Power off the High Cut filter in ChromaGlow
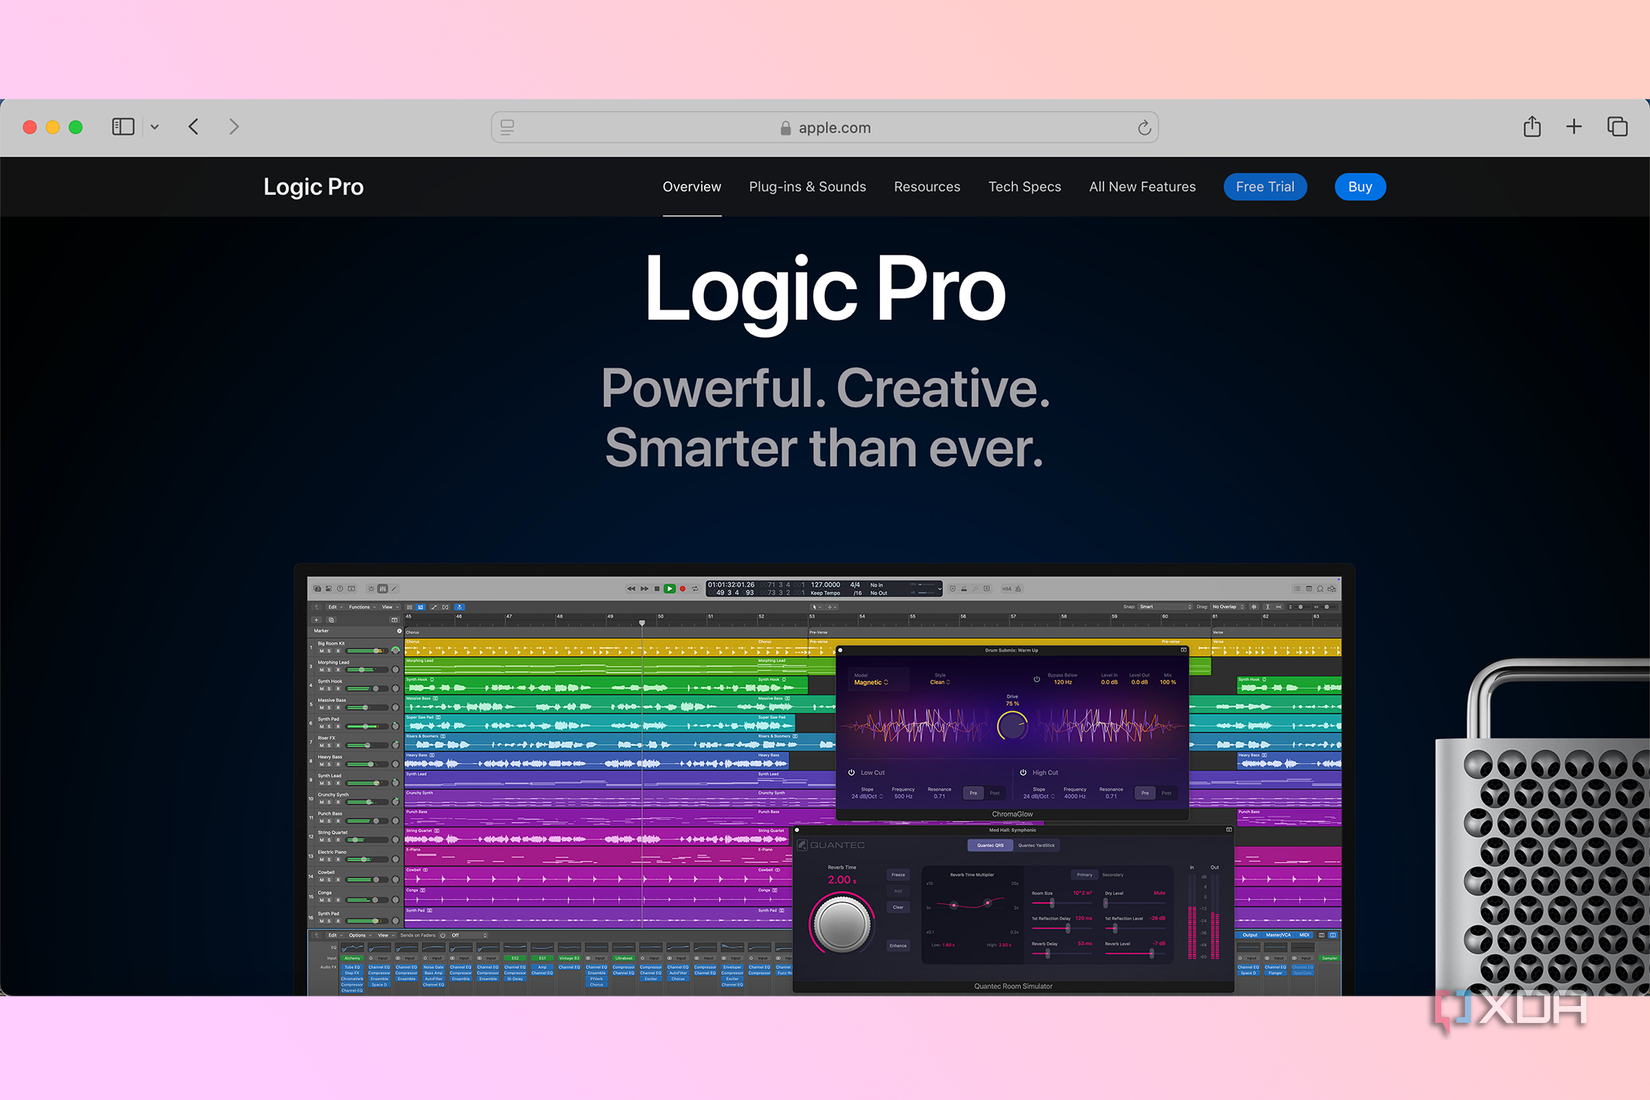Viewport: 1650px width, 1100px height. [1023, 773]
